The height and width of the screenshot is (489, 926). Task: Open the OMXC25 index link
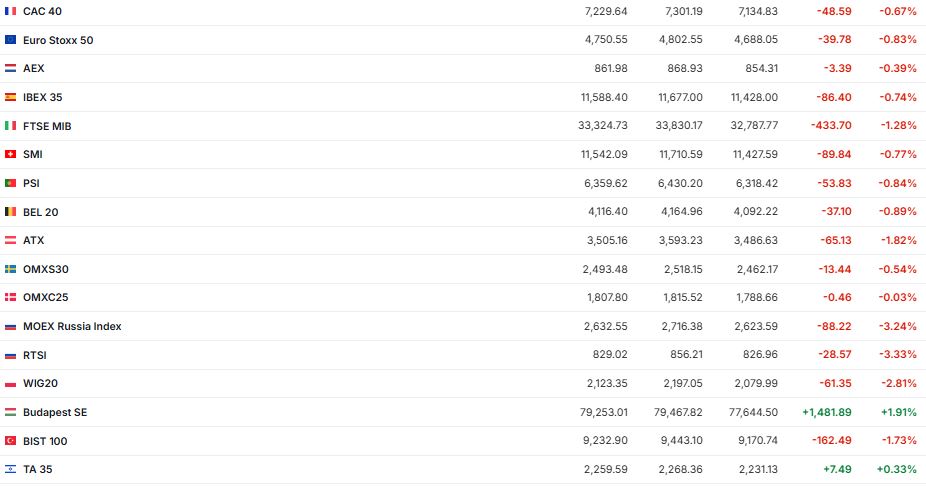(x=45, y=297)
